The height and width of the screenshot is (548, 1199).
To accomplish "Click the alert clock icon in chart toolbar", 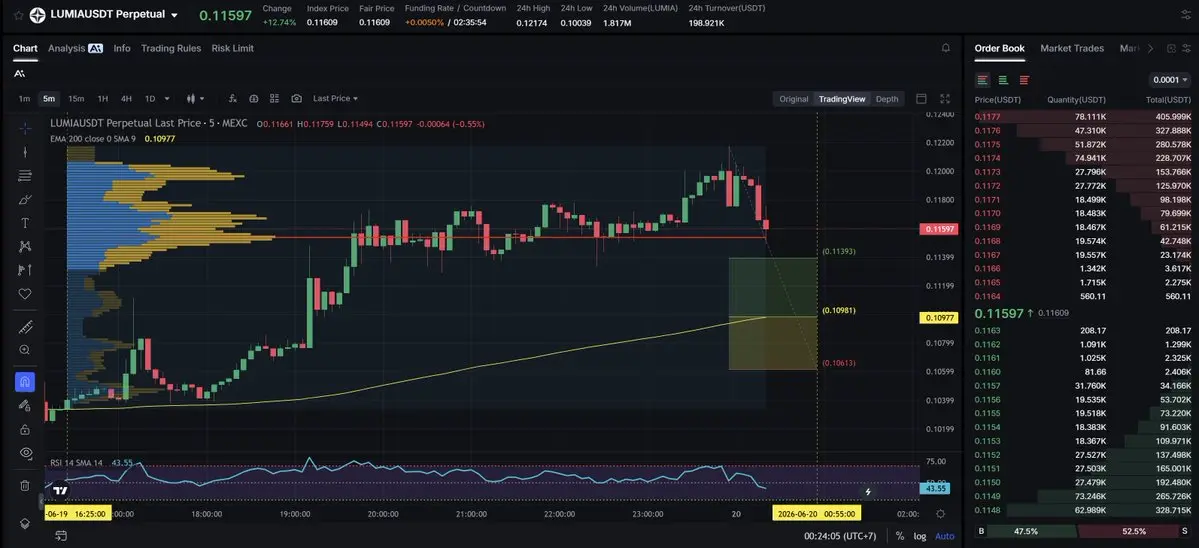I will point(254,99).
